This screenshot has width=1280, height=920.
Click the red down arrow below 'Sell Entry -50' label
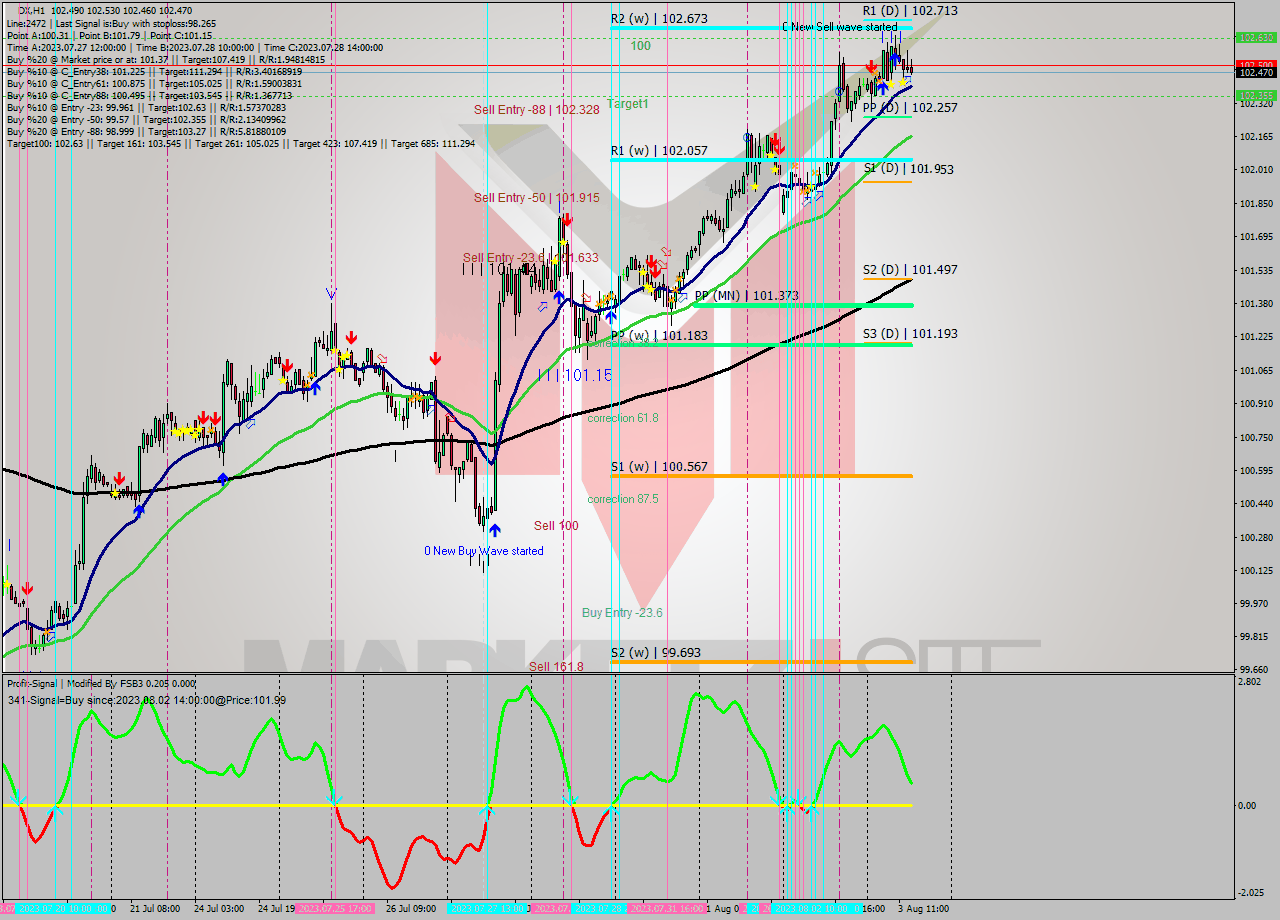[567, 219]
